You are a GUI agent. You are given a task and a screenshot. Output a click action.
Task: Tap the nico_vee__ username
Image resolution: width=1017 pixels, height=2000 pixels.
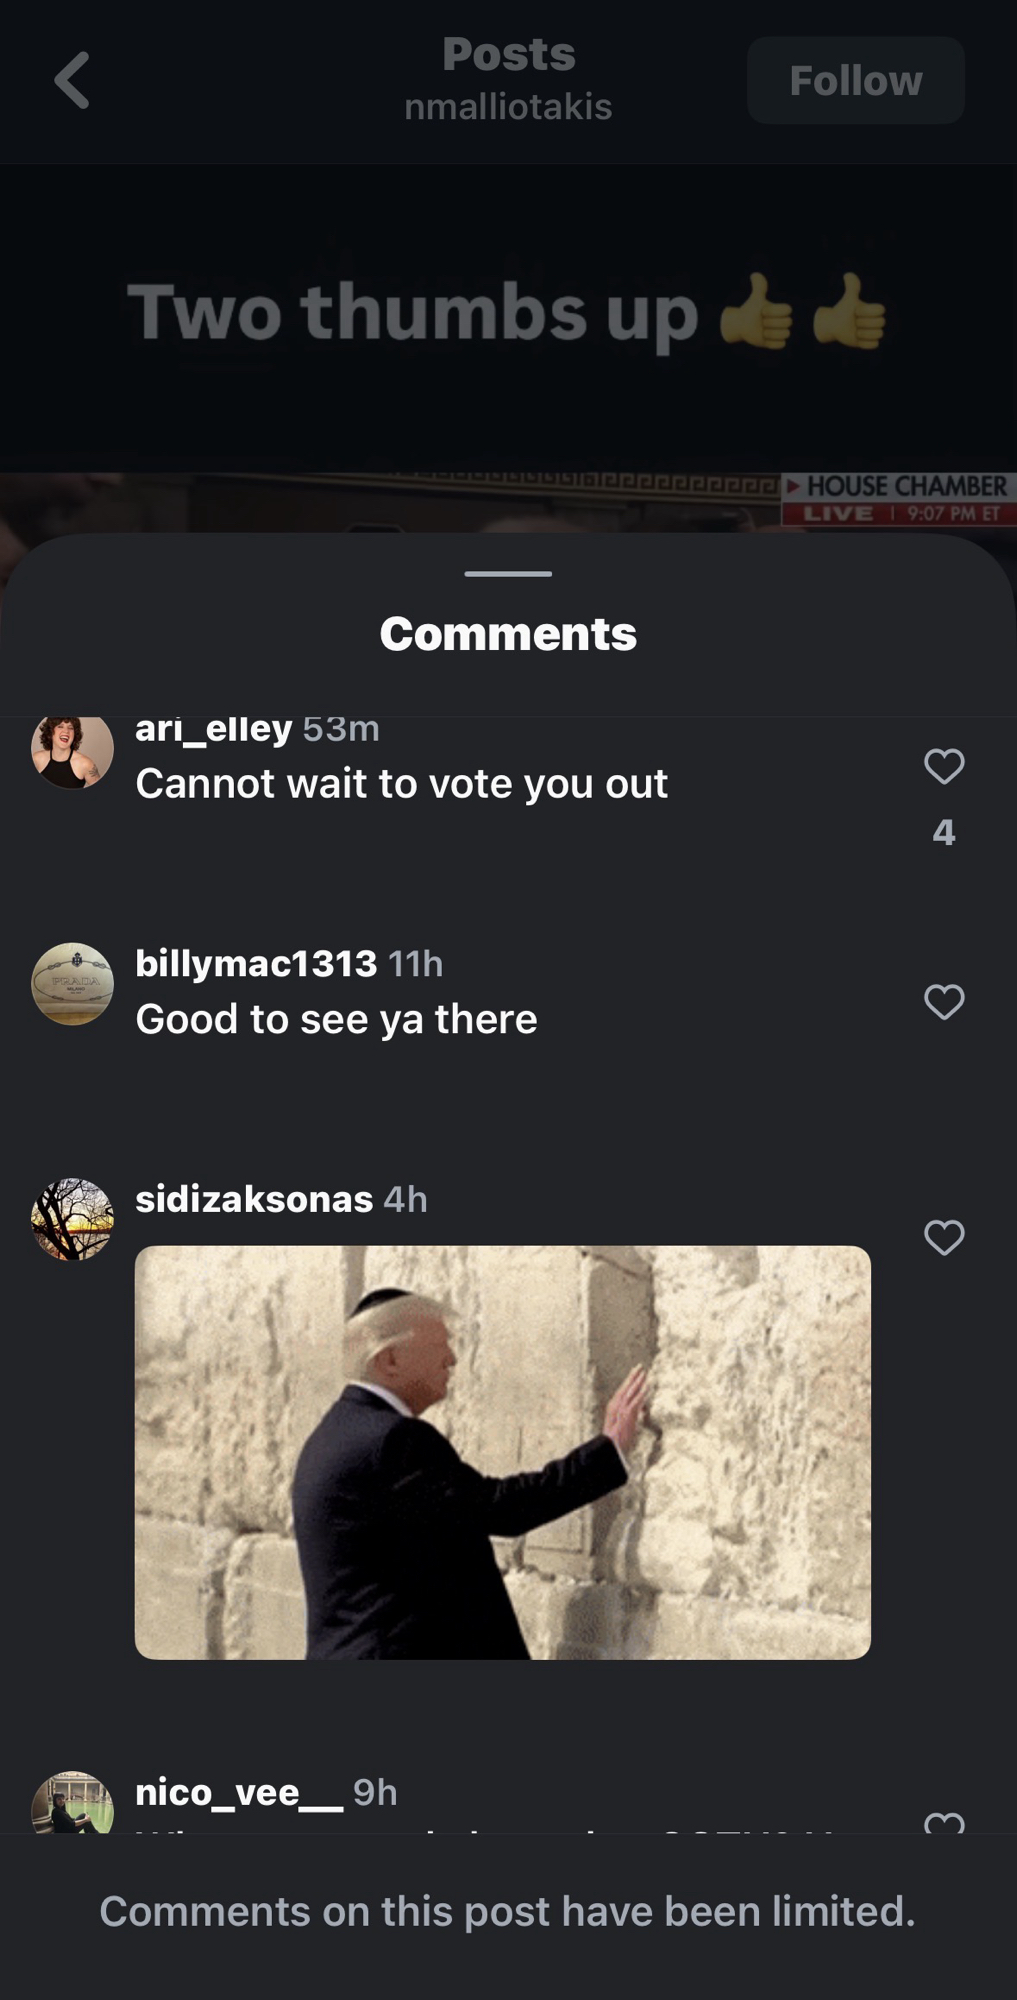tap(239, 1792)
